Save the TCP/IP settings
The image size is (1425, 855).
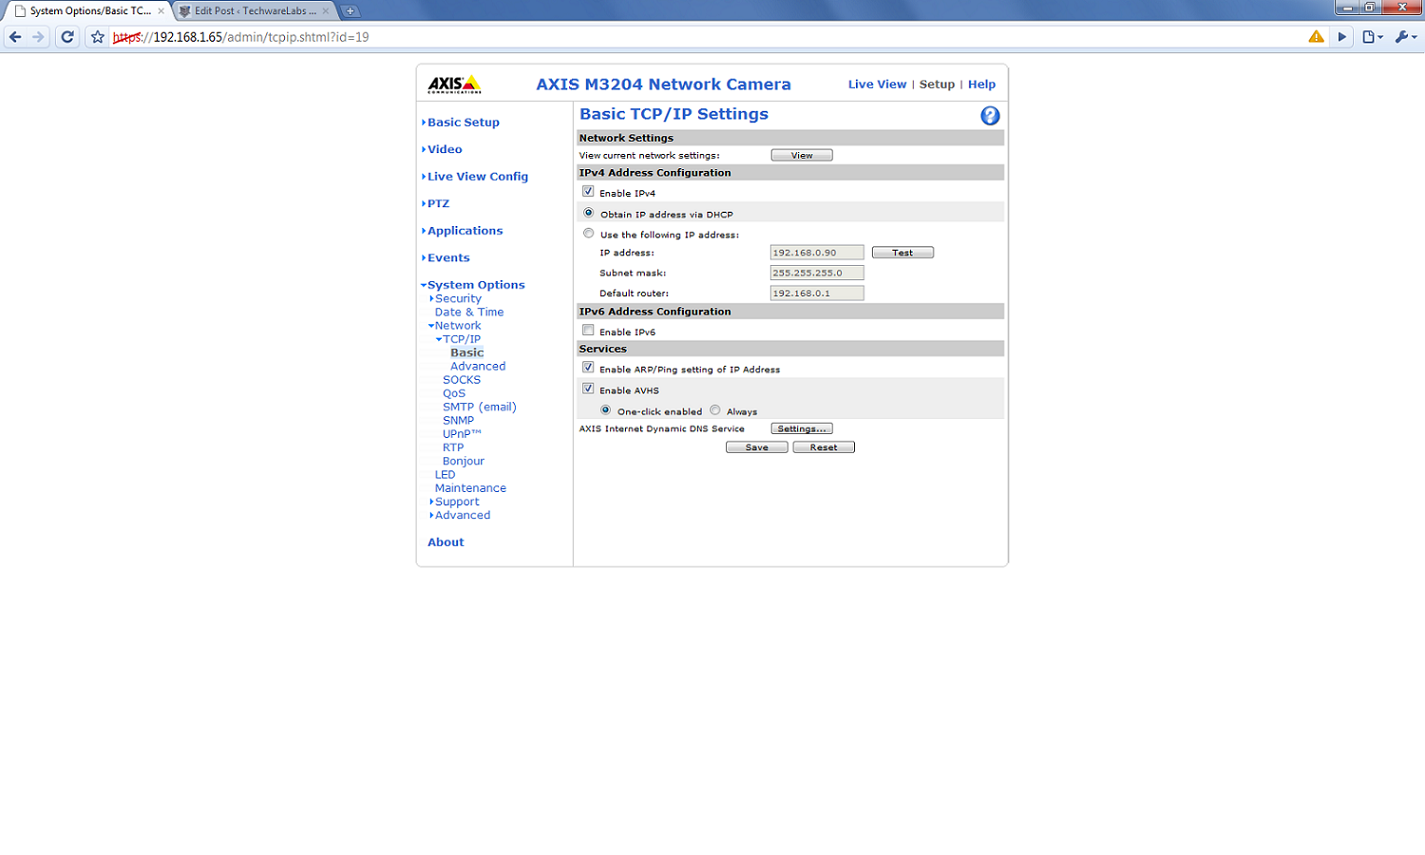pos(757,447)
